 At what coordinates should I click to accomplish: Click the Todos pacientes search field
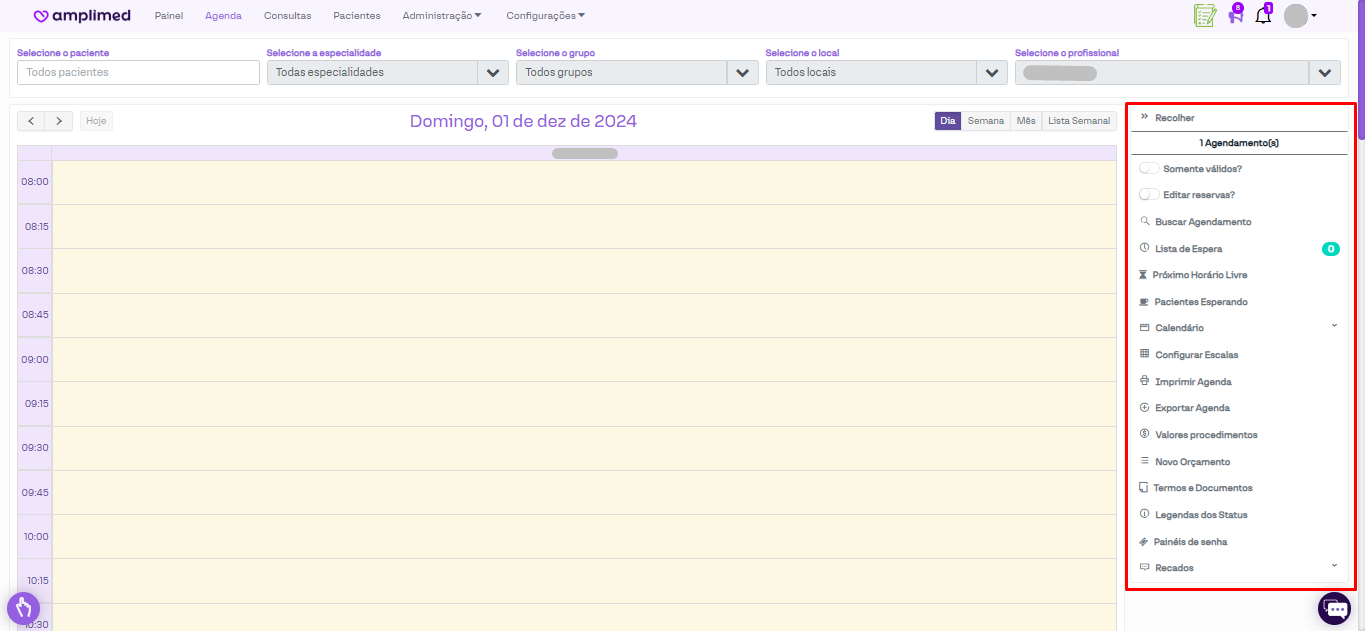pos(138,72)
